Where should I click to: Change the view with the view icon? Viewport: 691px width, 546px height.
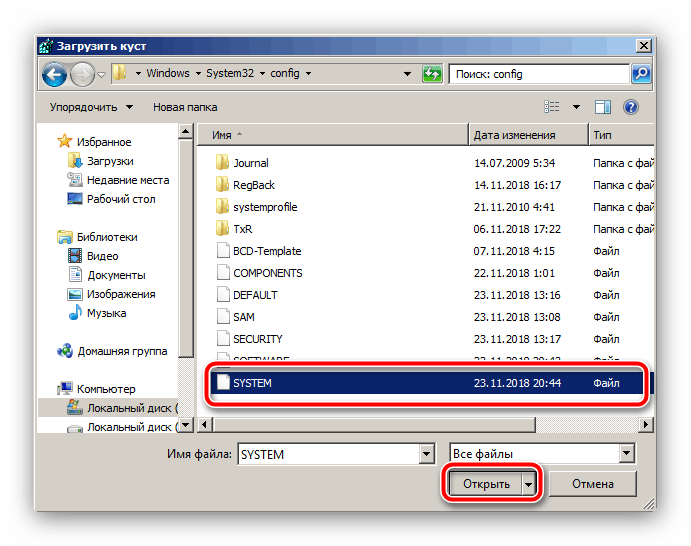tap(551, 107)
